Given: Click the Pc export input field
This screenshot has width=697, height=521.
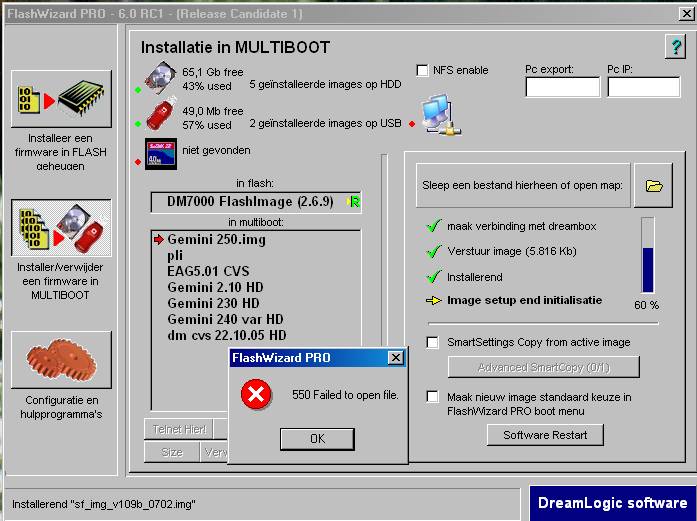Looking at the screenshot, I should coord(562,87).
